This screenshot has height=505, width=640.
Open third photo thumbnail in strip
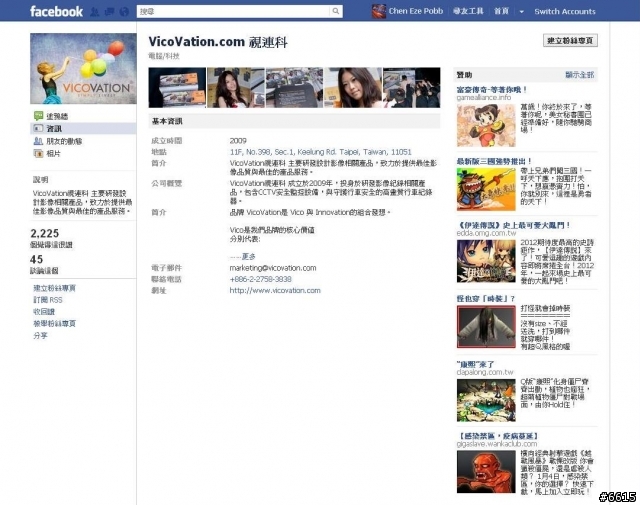pos(294,88)
